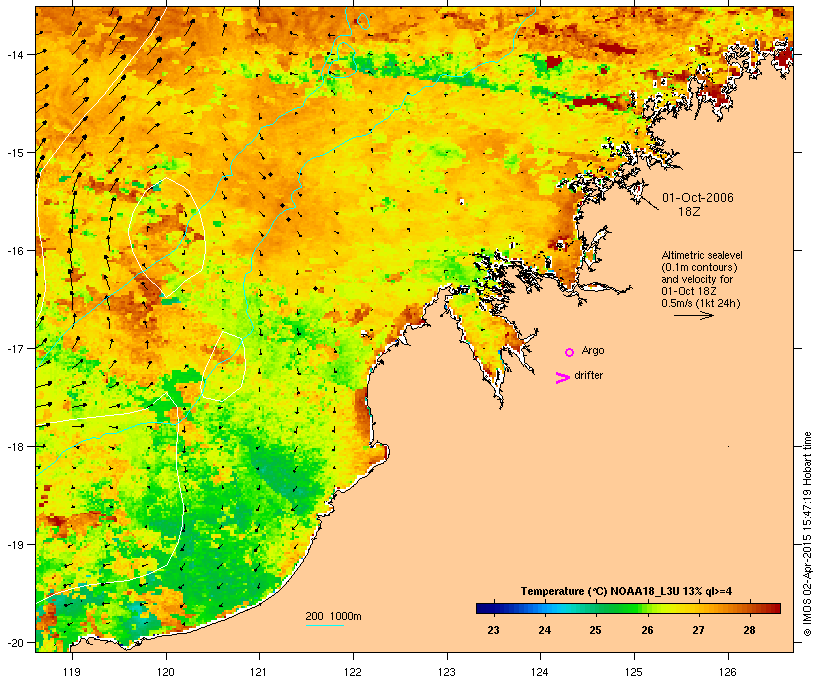Click the longitude label 125
820x680 pixels.
[x=634, y=672]
